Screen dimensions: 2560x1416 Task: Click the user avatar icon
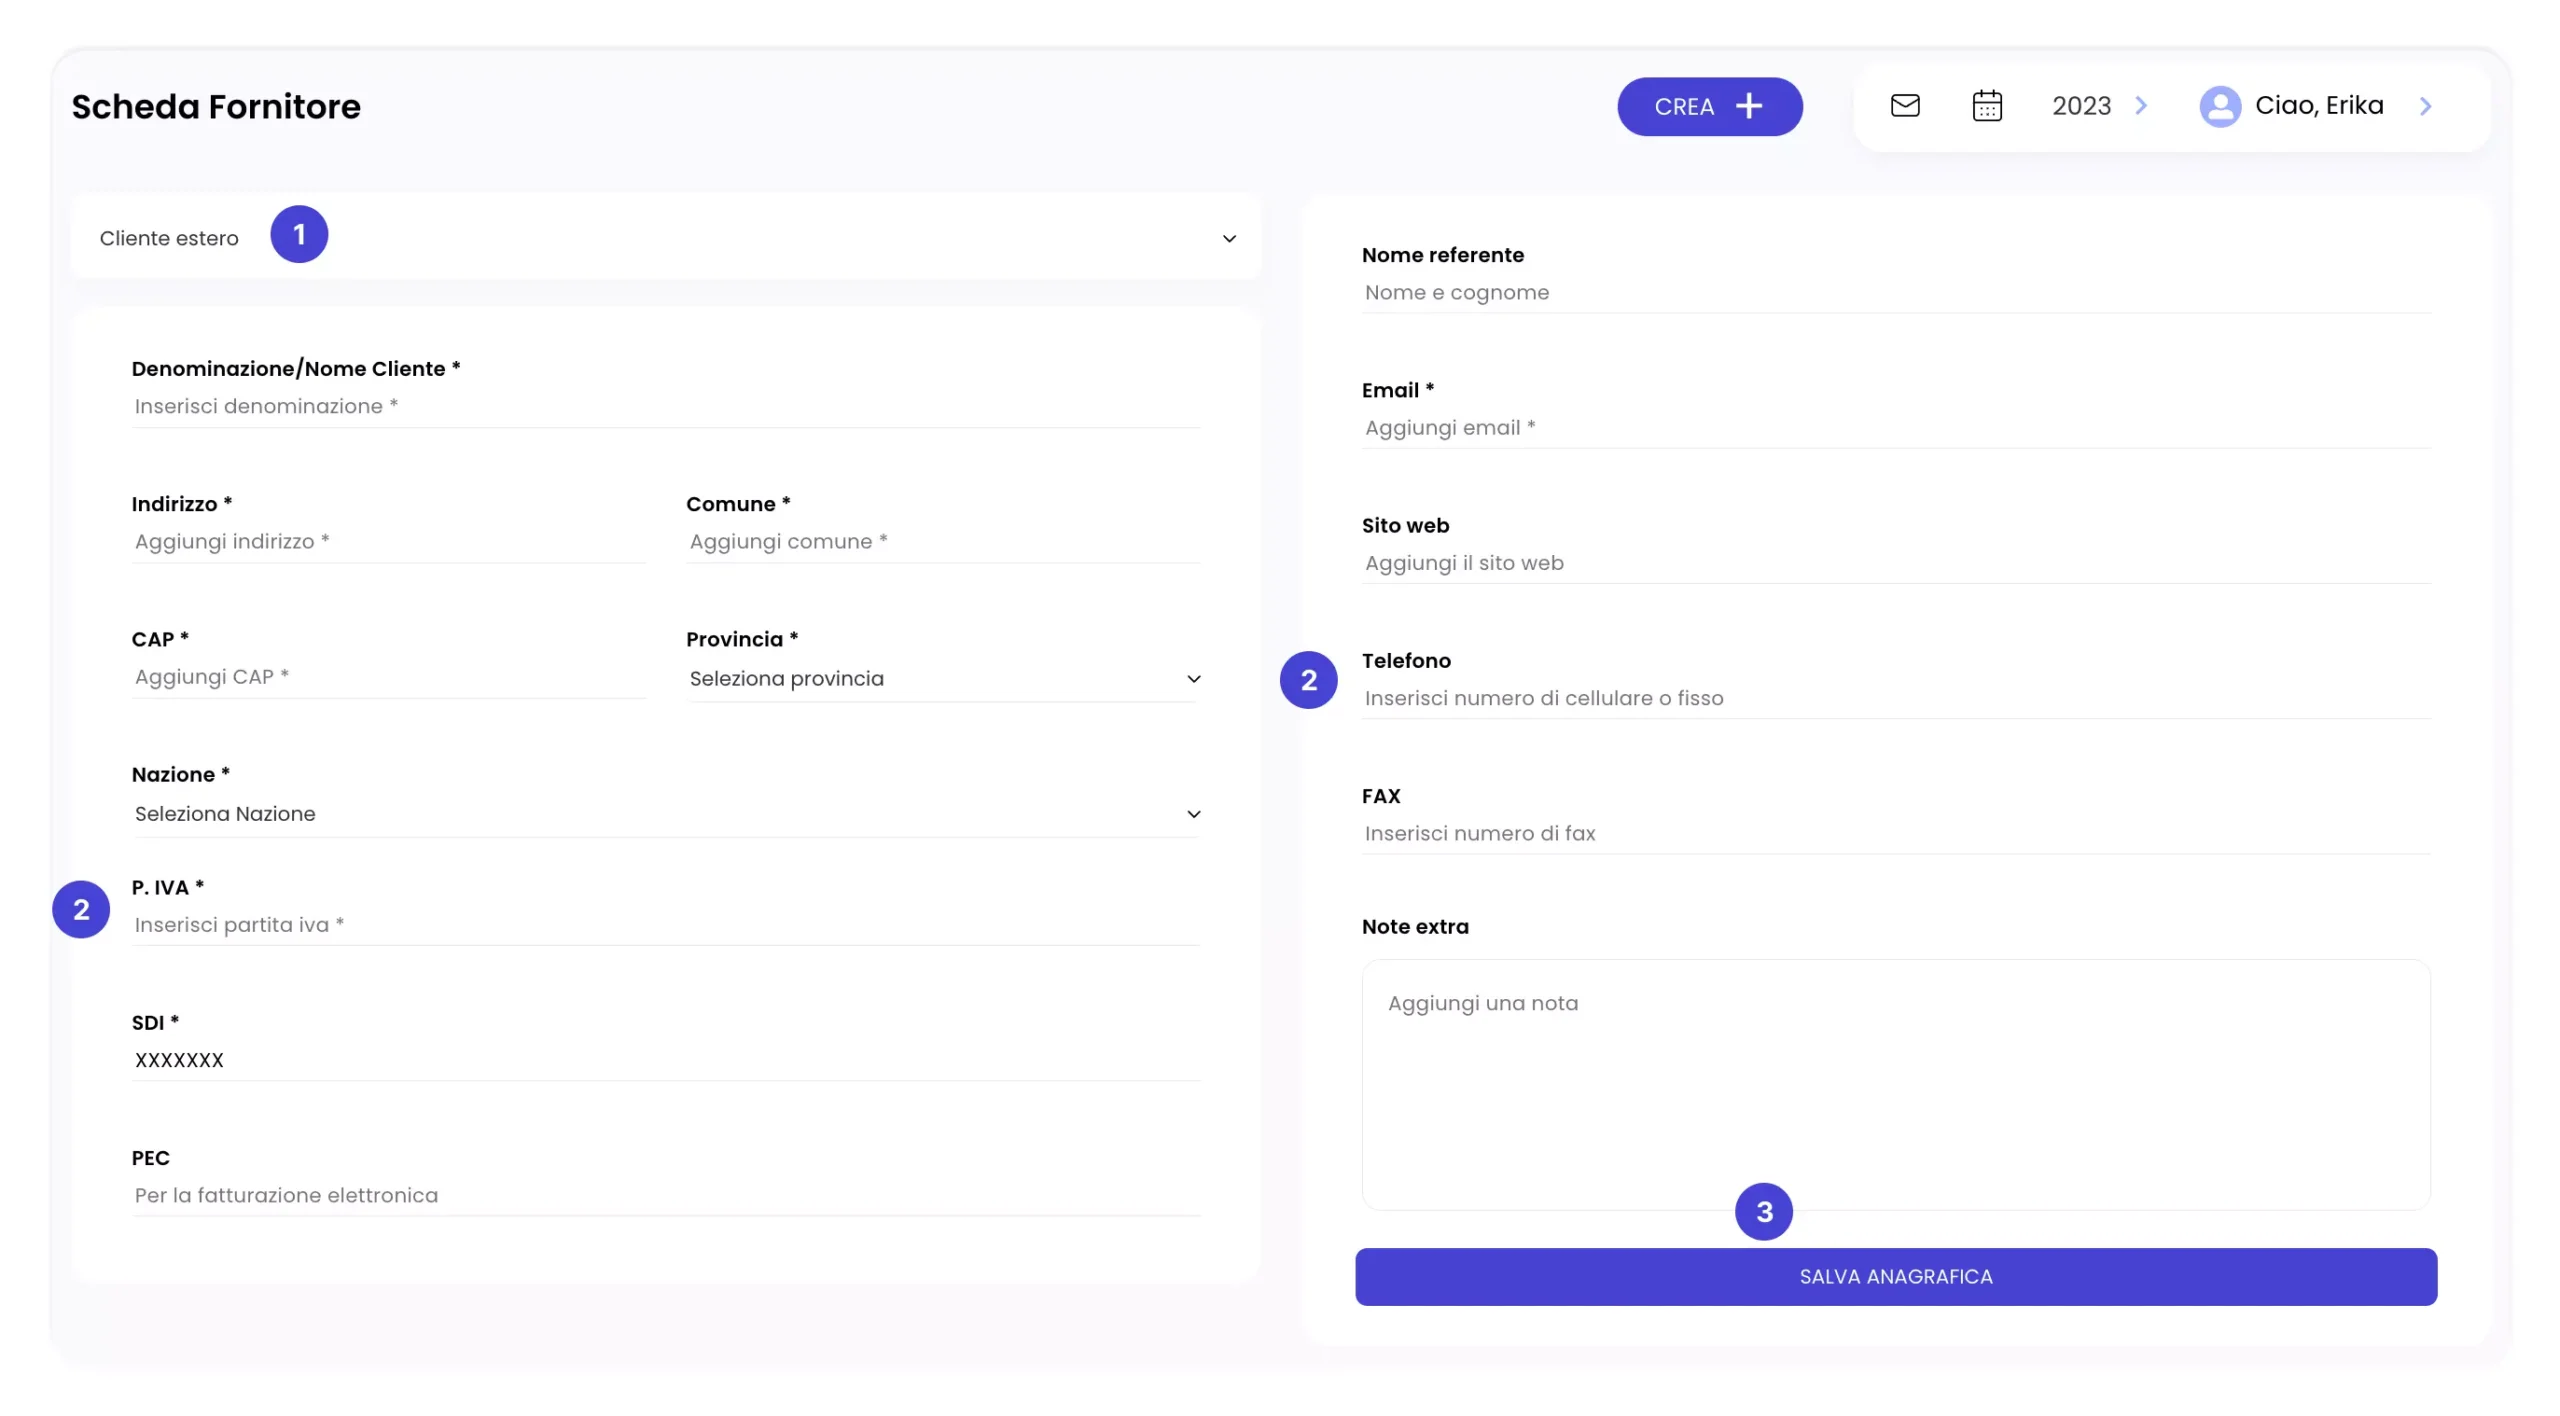point(2219,106)
